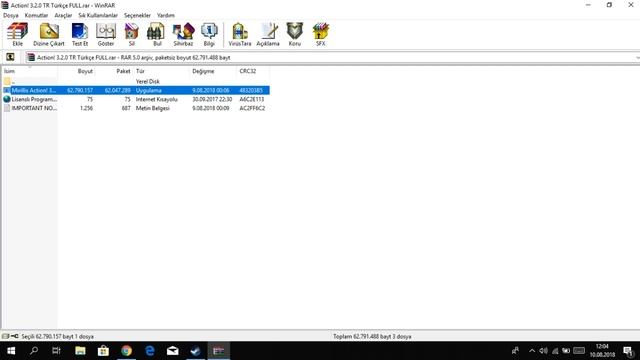Click the Internet Kısayolu type cell
The height and width of the screenshot is (360, 640).
point(157,99)
